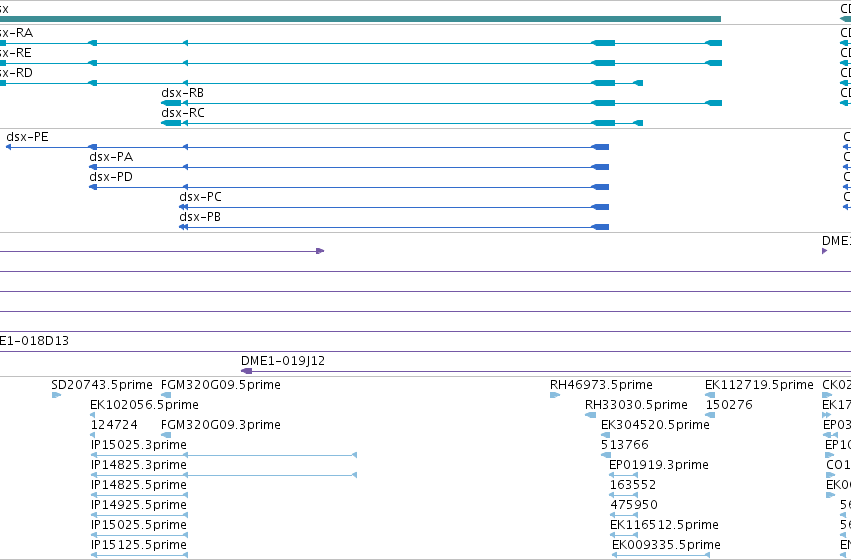Select the dsx-PC protein feature label

pyautogui.click(x=200, y=197)
